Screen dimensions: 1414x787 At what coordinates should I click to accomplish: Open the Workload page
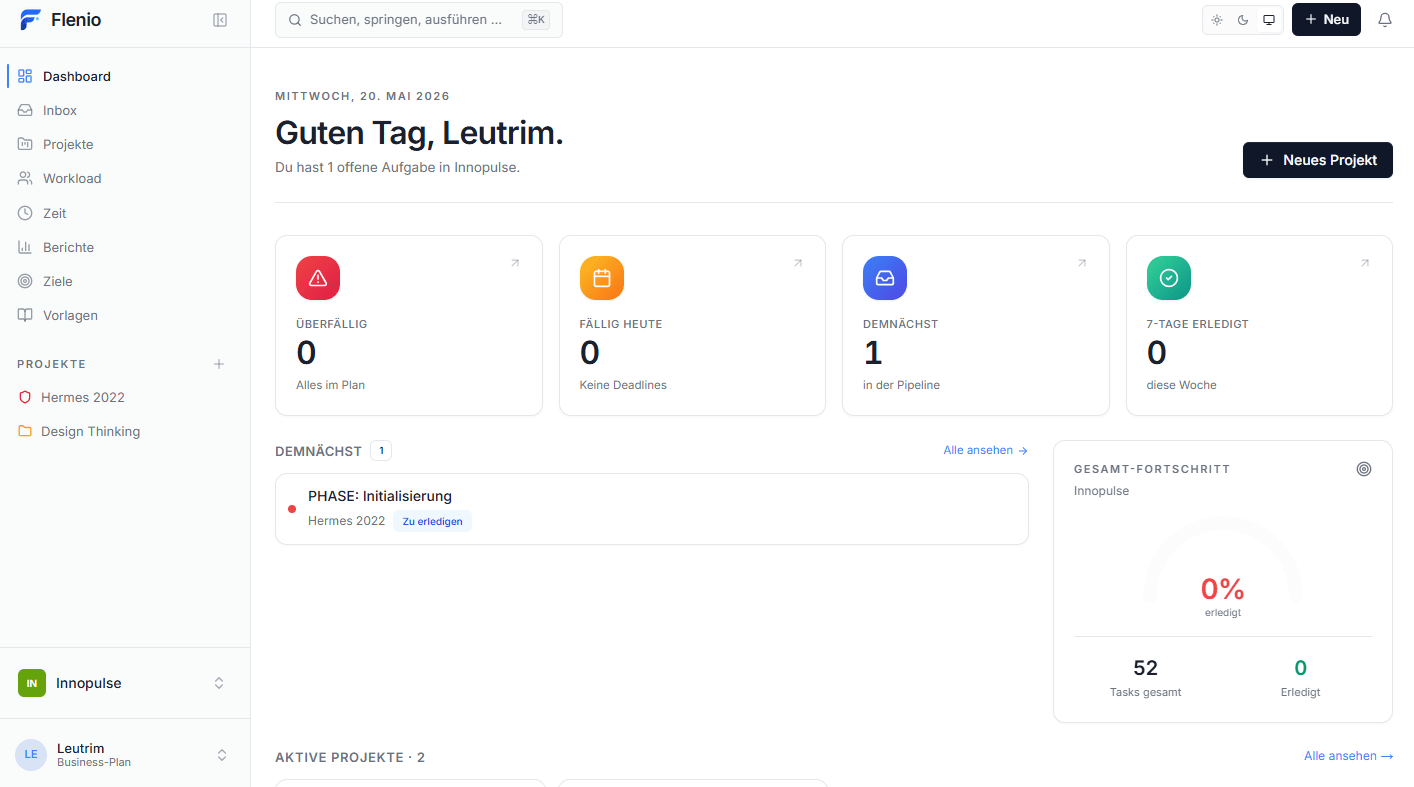point(125,178)
